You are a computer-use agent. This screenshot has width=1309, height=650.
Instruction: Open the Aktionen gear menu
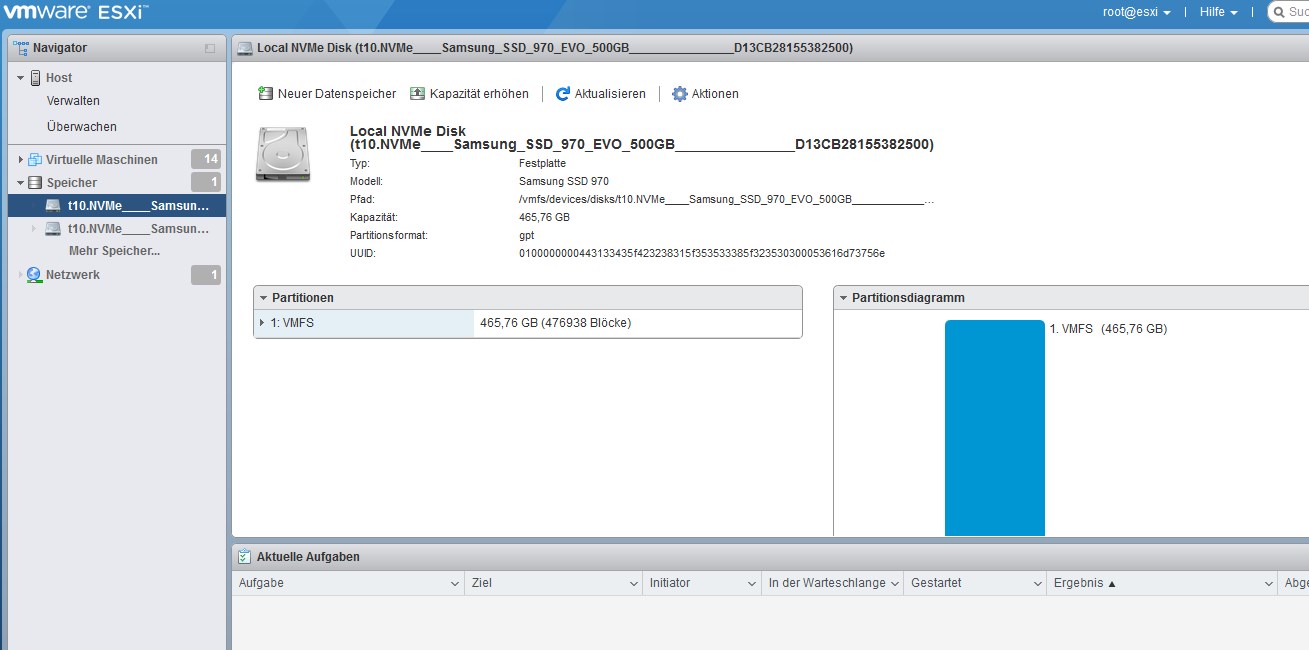[x=705, y=94]
